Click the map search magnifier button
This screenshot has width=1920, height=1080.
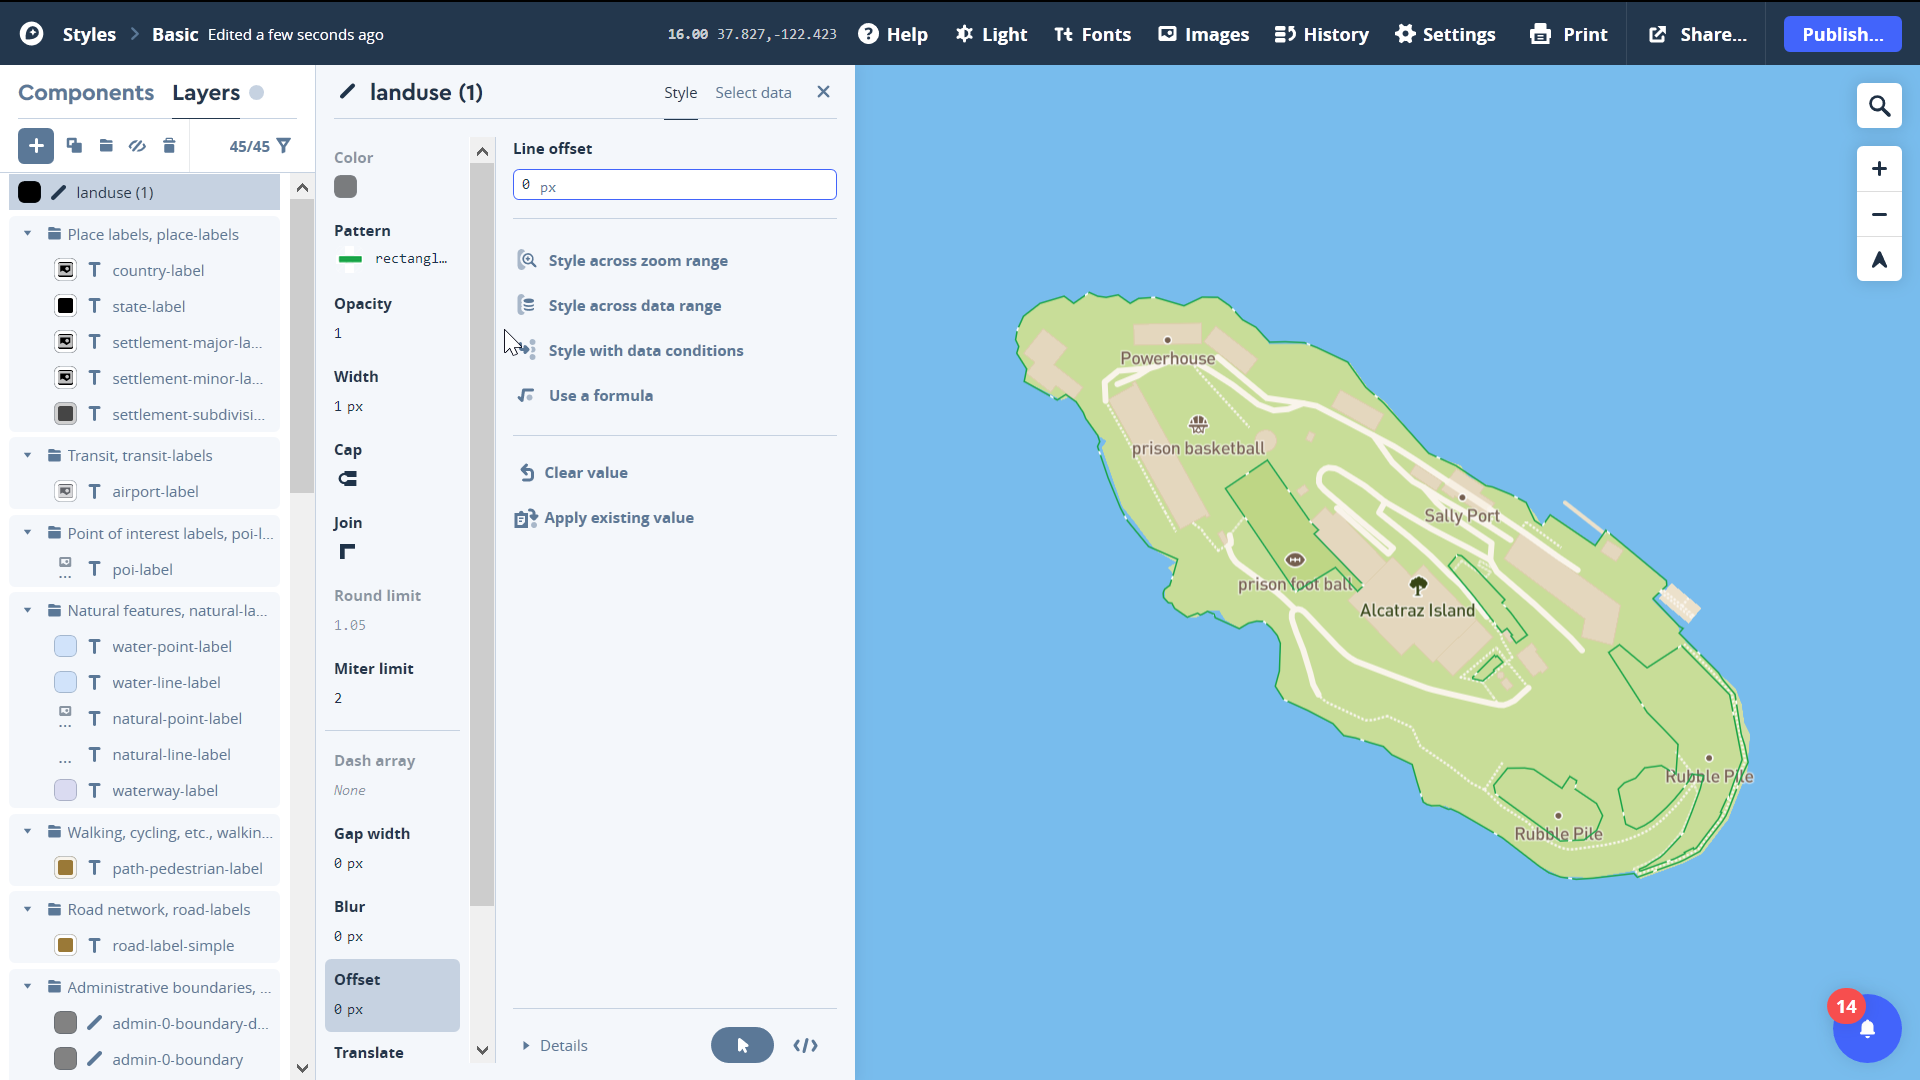pos(1879,106)
